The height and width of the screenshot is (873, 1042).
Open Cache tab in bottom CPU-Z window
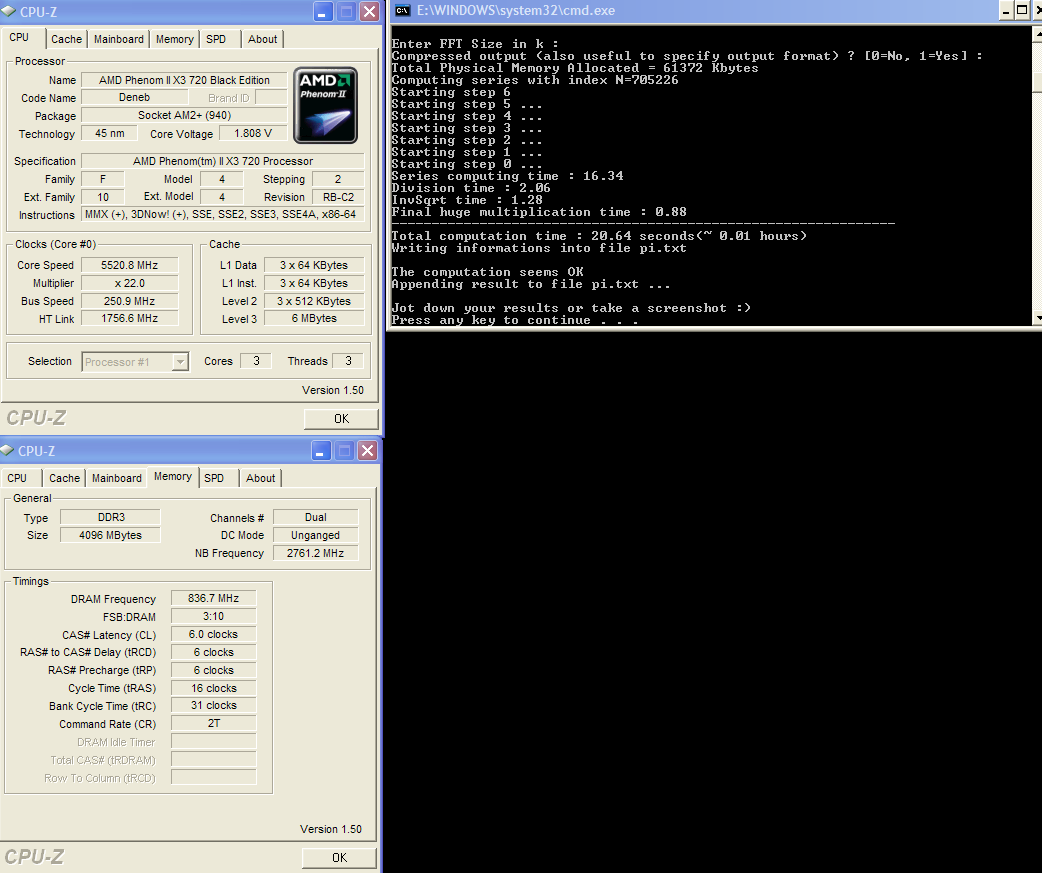pos(64,478)
